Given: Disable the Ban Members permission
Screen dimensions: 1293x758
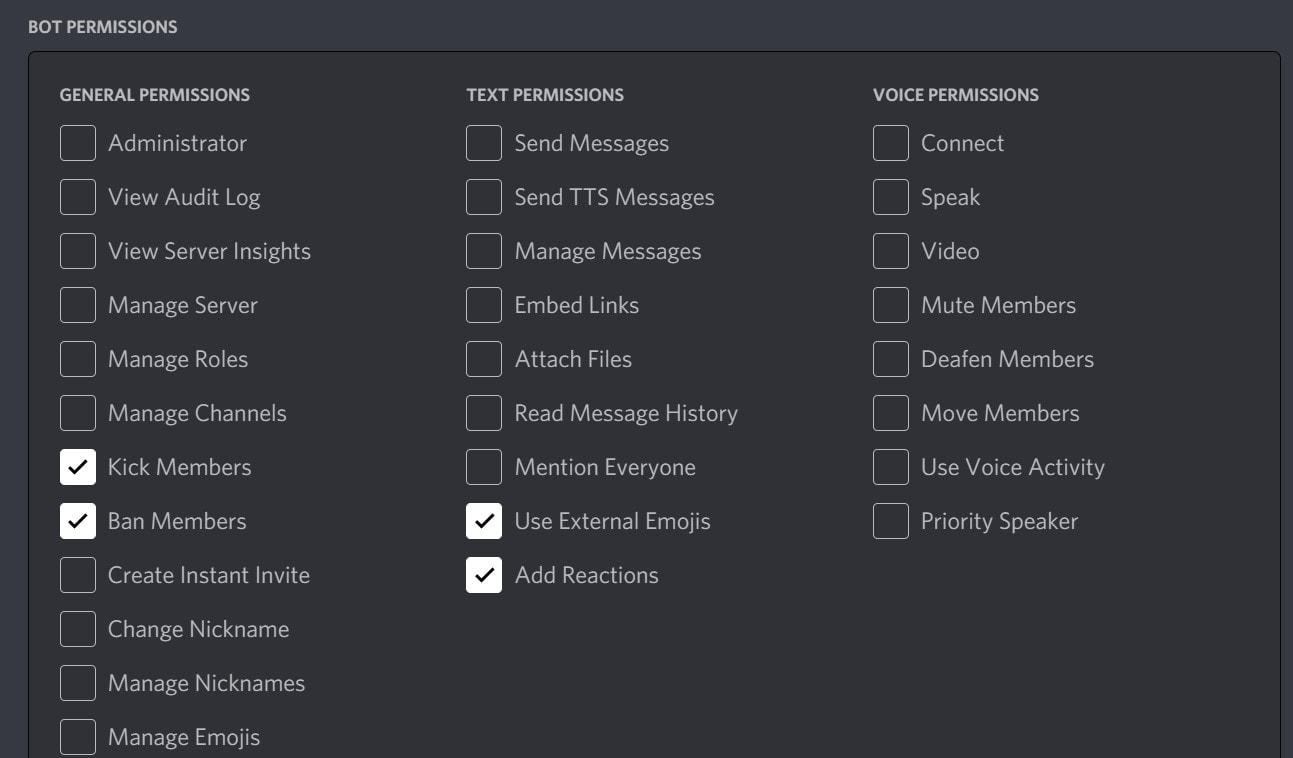Looking at the screenshot, I should pos(77,520).
